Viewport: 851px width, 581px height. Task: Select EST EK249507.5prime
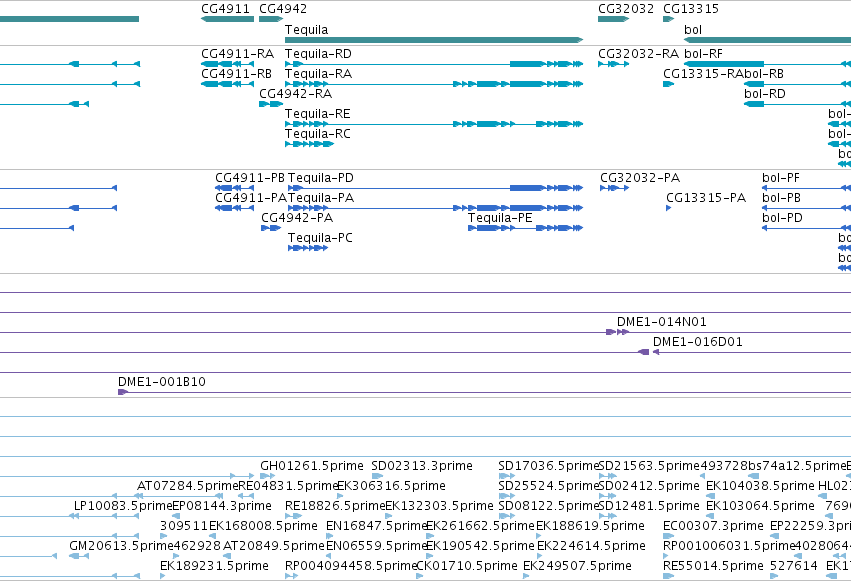point(526,576)
